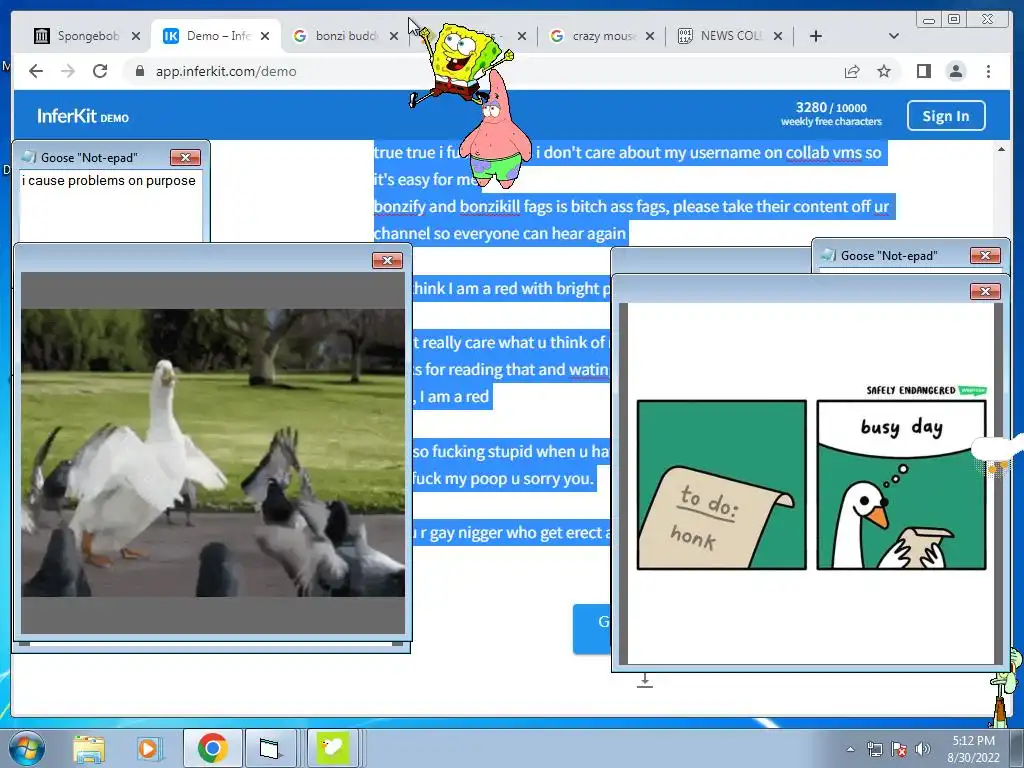Open the Chrome profile menu
1024x768 pixels.
click(956, 71)
